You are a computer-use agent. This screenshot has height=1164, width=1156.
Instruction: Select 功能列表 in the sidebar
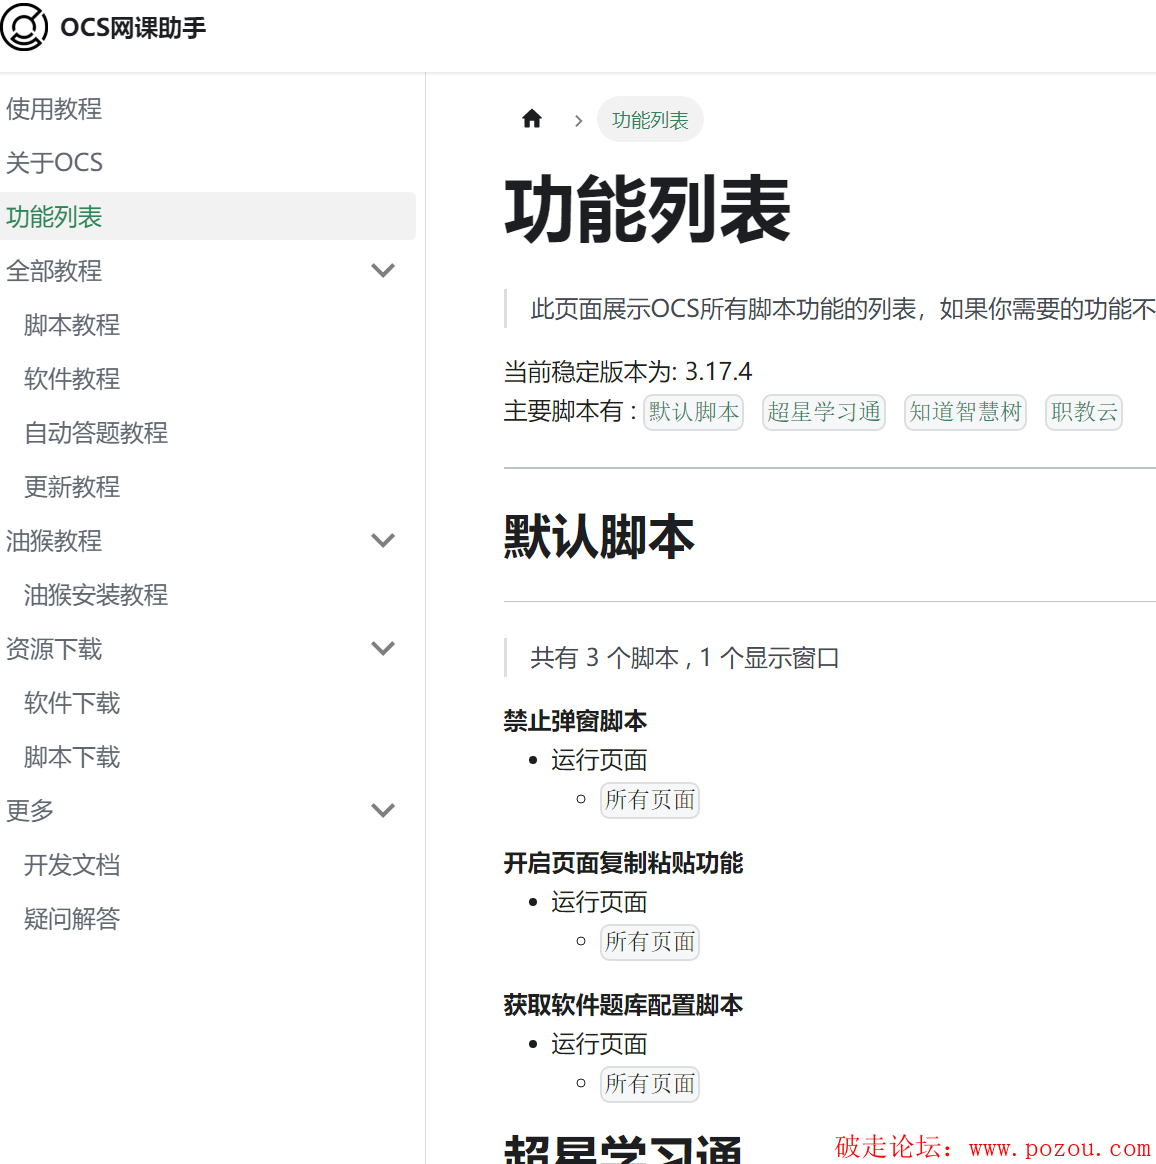(x=208, y=216)
